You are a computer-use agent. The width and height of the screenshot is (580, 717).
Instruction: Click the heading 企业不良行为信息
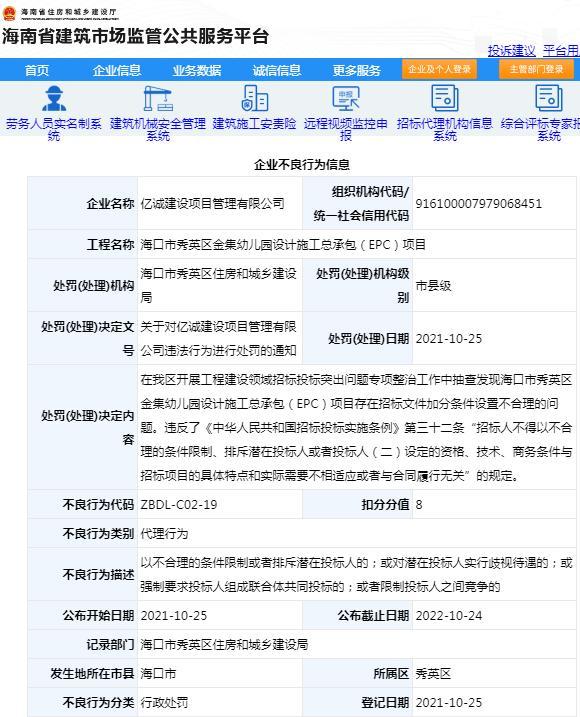(302, 164)
